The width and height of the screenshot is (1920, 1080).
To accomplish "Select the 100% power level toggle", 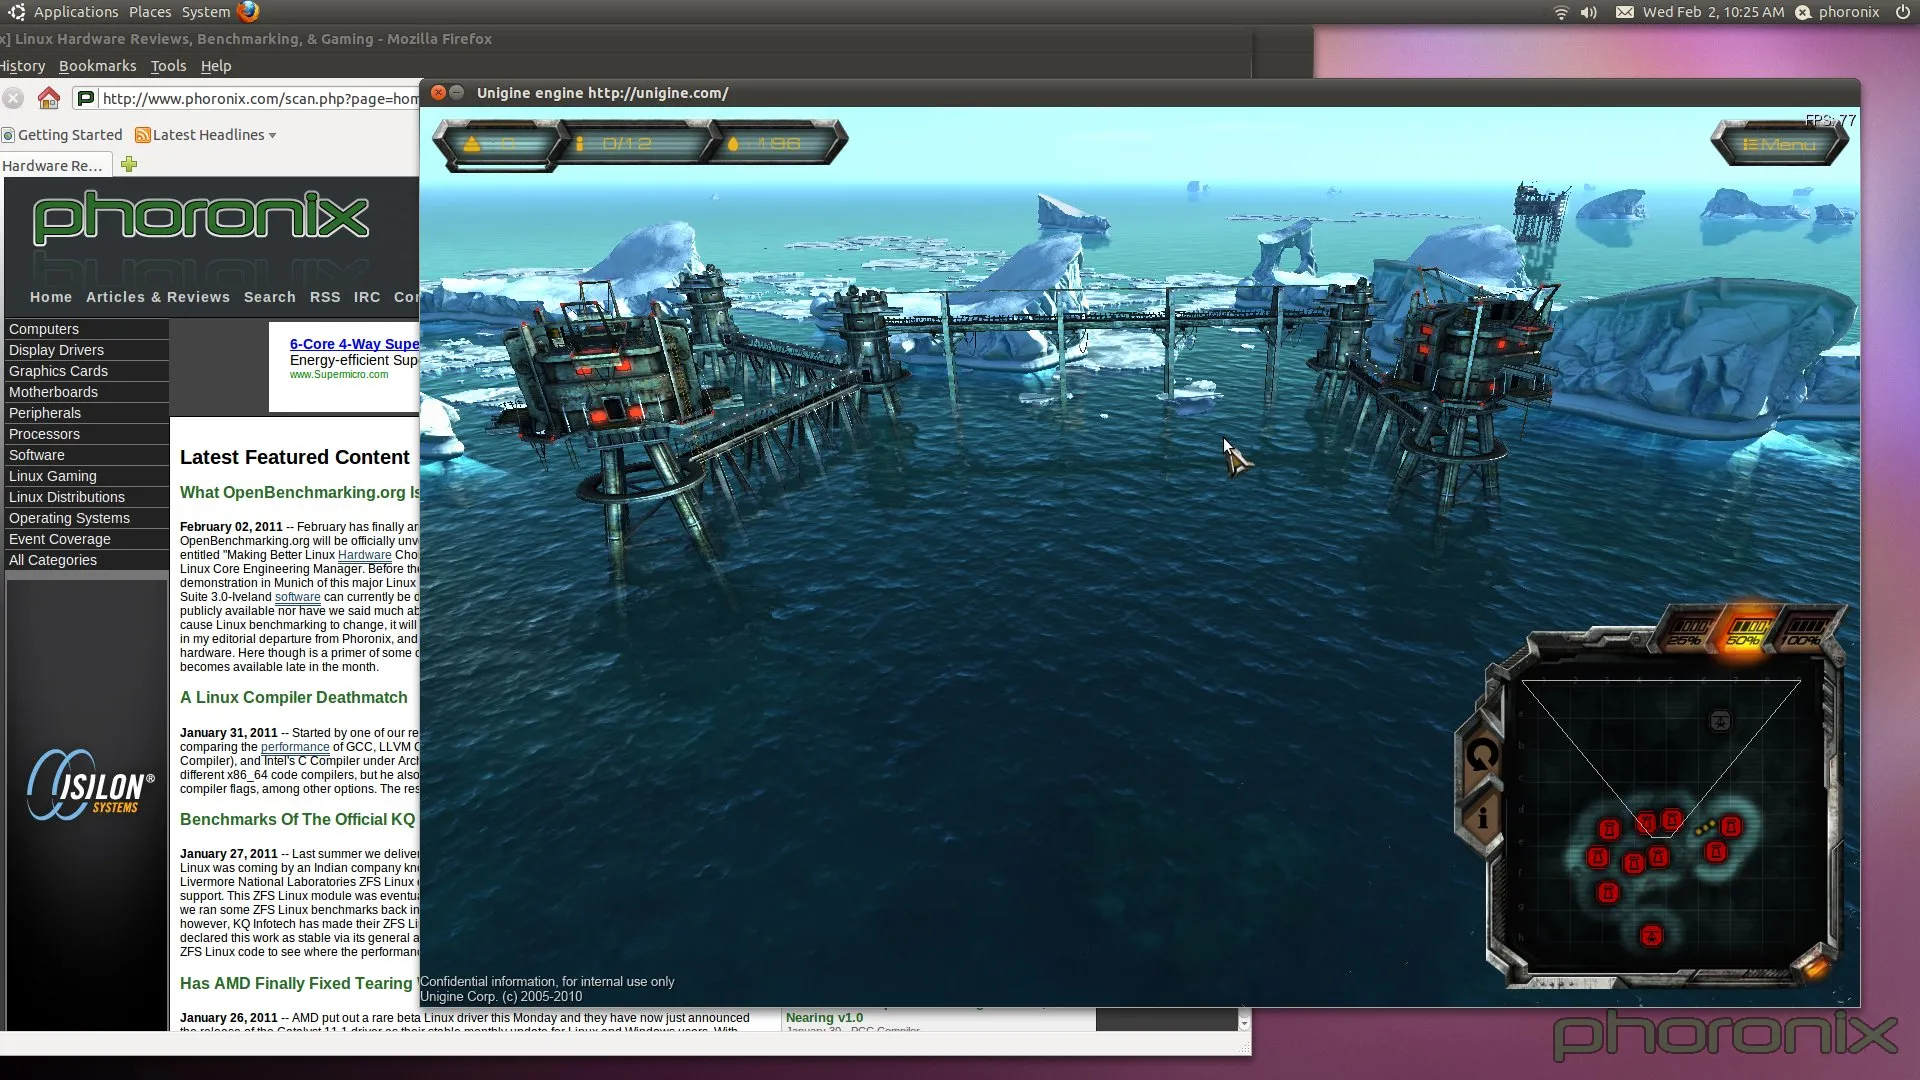I will 1804,631.
